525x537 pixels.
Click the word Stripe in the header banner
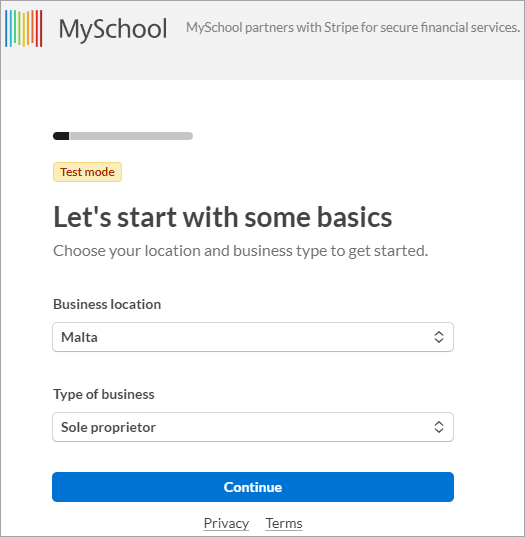(340, 28)
